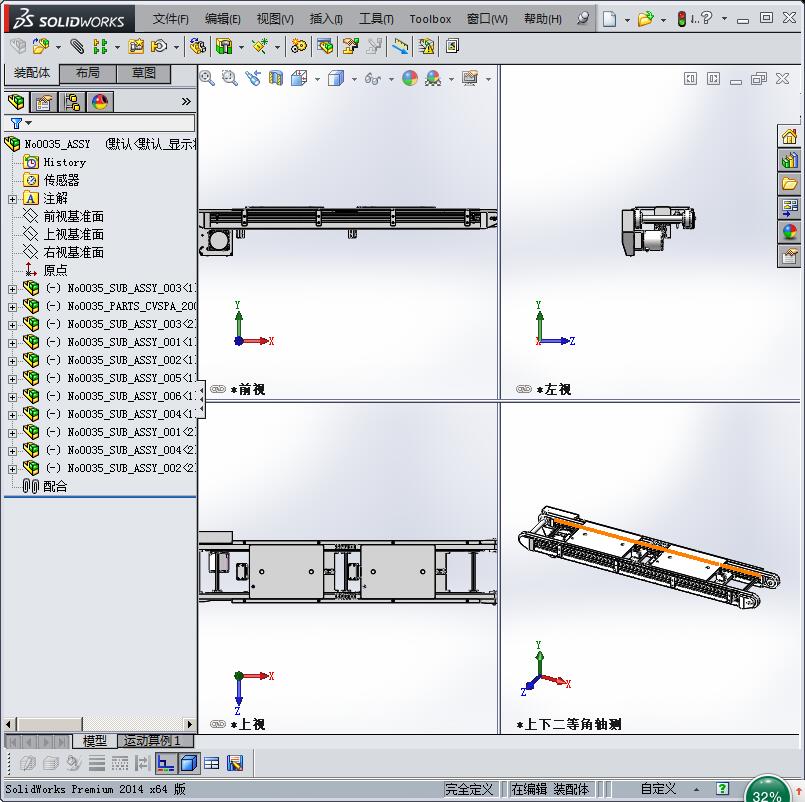Toggle the view axes button in bottom toolbar
805x802 pixels.
165,763
